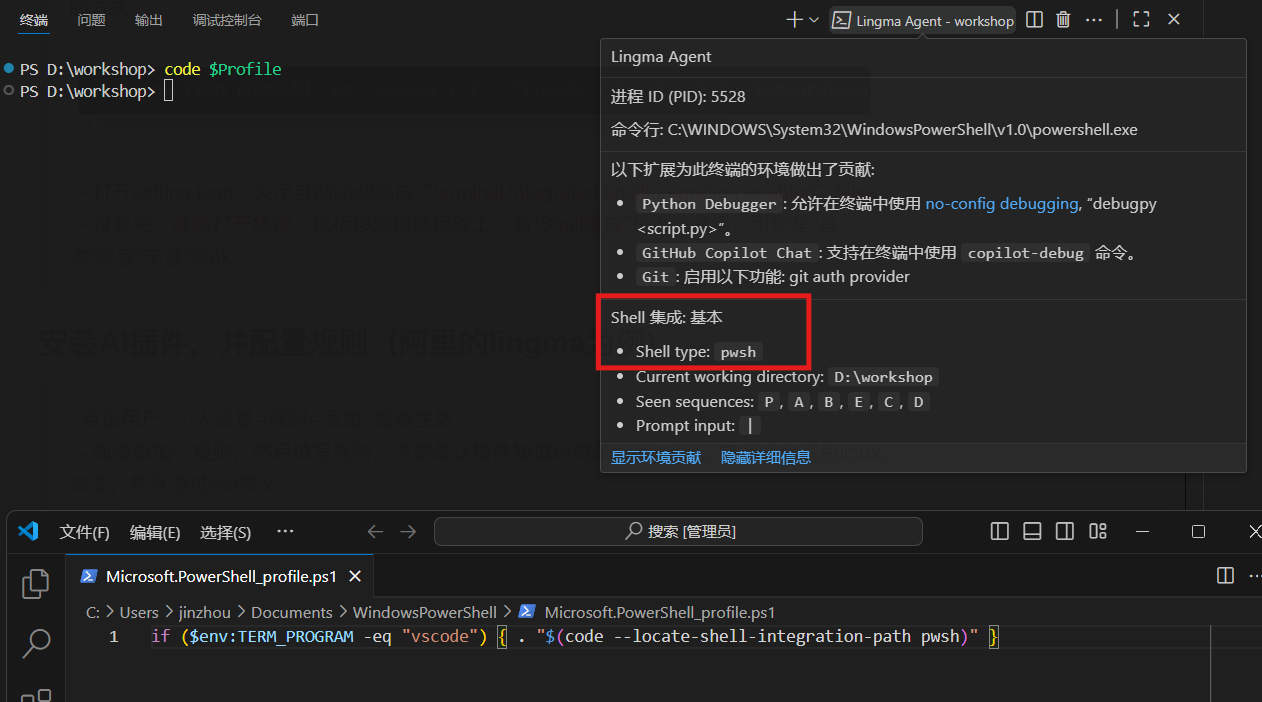Viewport: 1262px width, 702px height.
Task: Go forward with the right arrow
Action: [408, 531]
